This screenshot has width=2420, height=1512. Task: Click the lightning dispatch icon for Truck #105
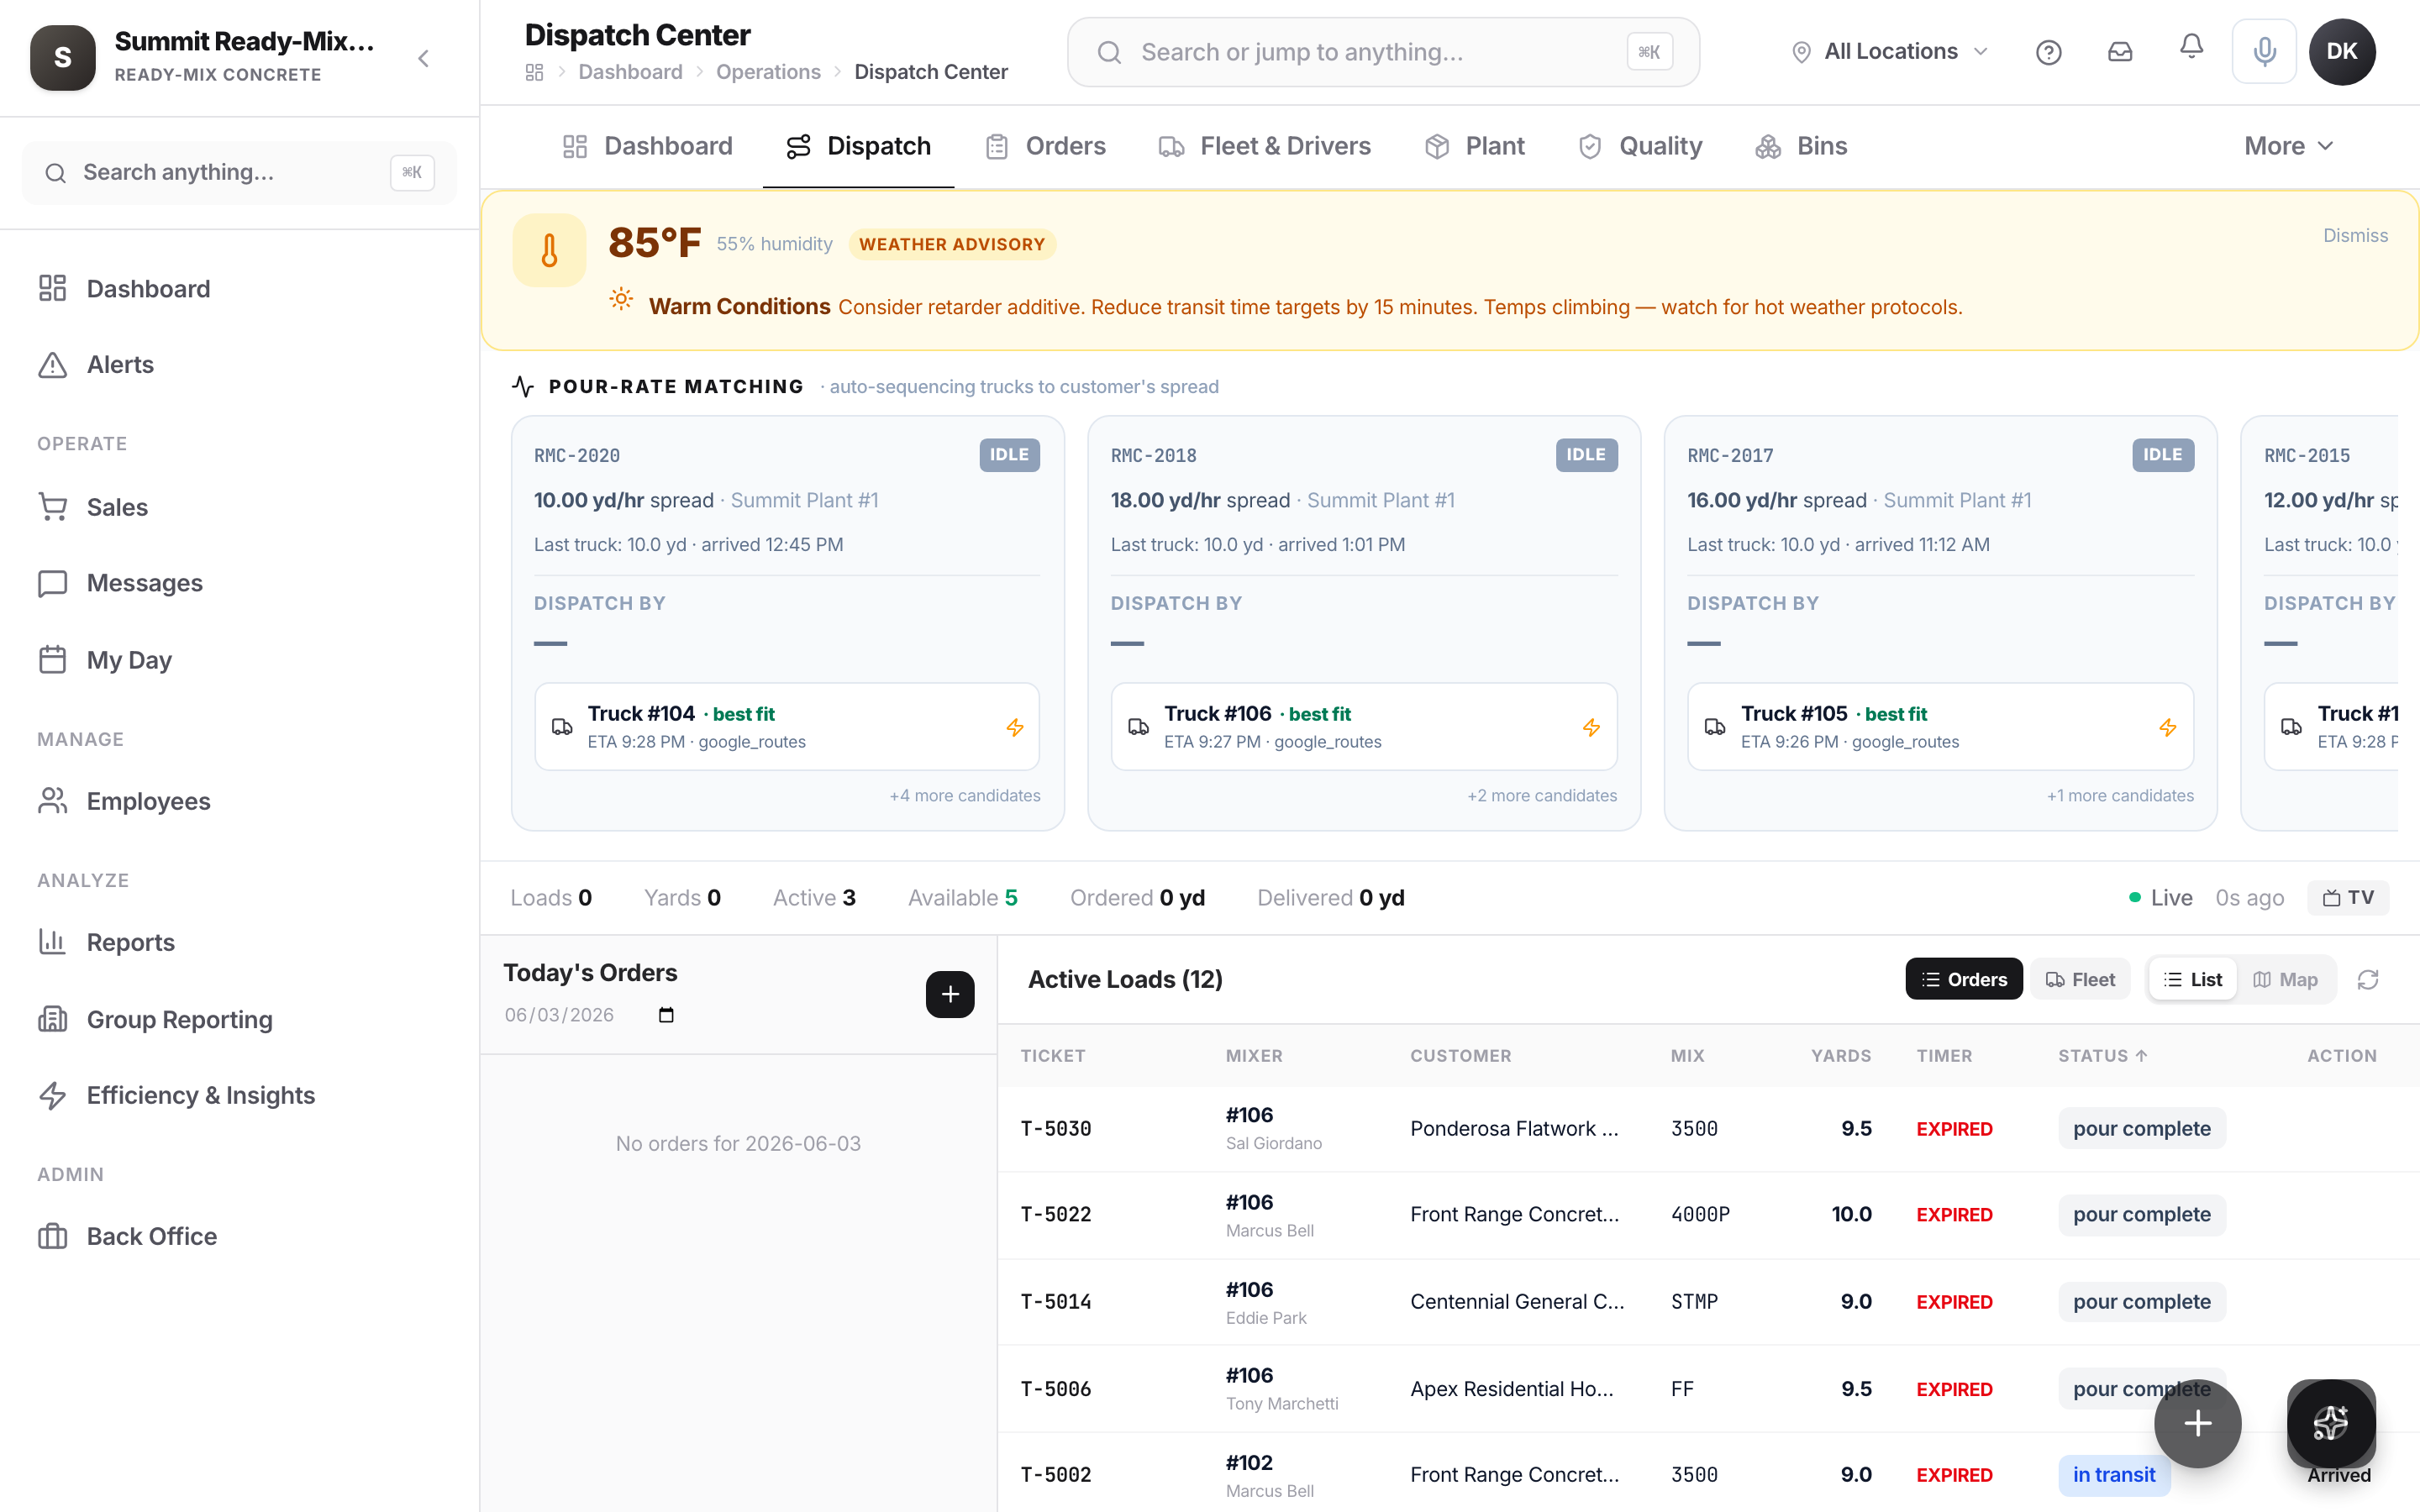coord(2168,727)
